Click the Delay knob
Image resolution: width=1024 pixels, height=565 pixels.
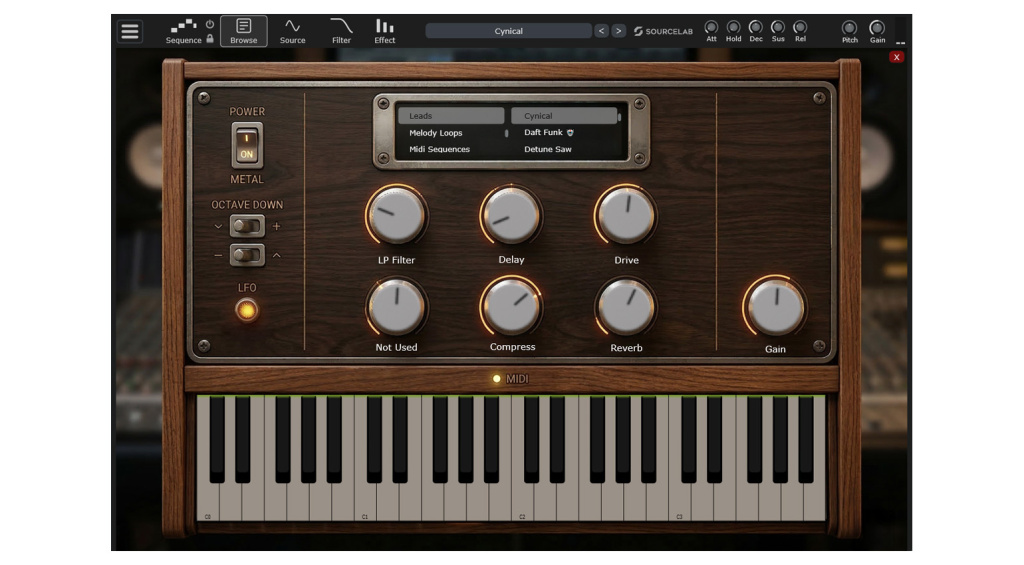[511, 215]
